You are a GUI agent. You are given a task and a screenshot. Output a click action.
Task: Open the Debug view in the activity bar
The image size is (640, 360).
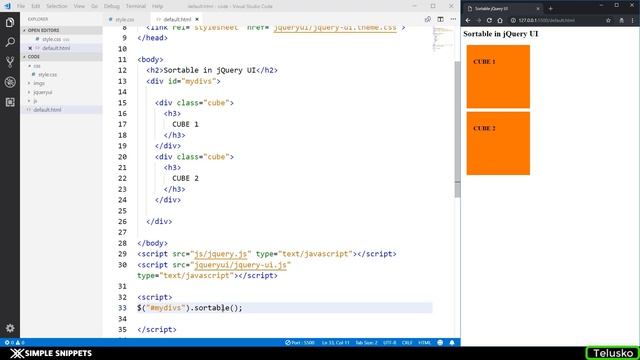tap(10, 82)
